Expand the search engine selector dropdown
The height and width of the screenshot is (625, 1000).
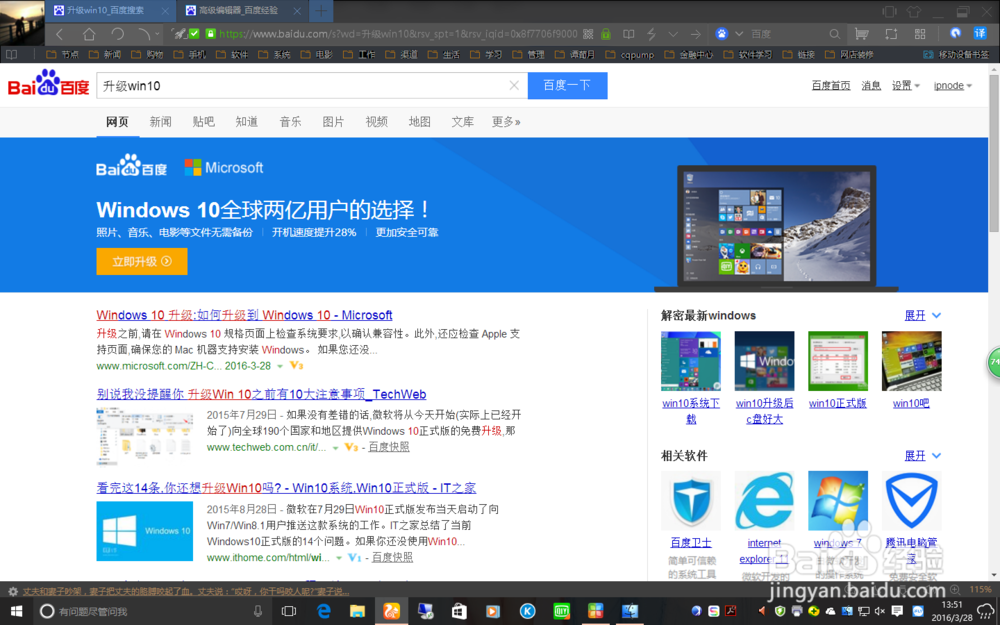point(739,34)
